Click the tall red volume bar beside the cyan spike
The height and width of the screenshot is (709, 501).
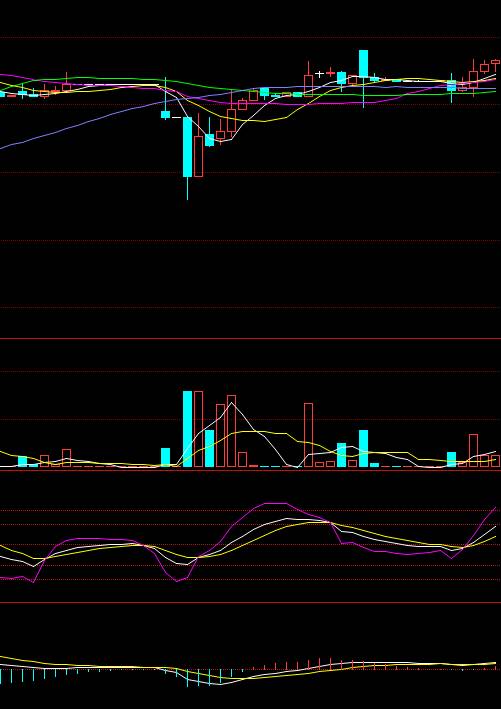pos(198,429)
